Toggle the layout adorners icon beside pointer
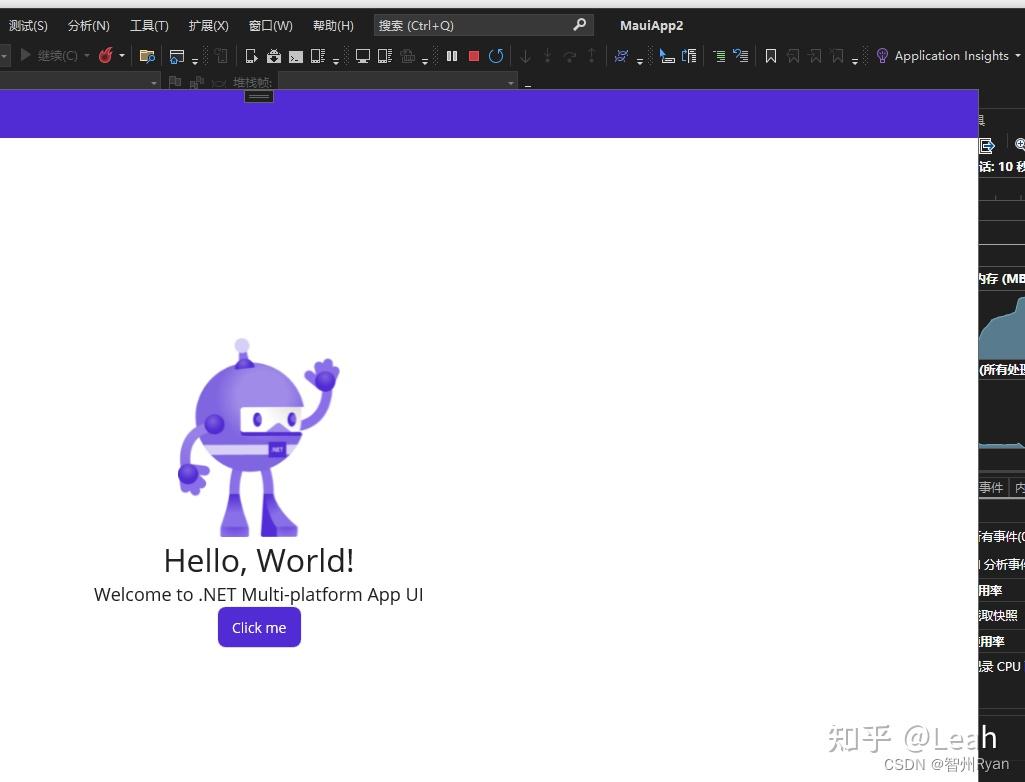Viewport: 1025px width, 782px height. point(689,56)
